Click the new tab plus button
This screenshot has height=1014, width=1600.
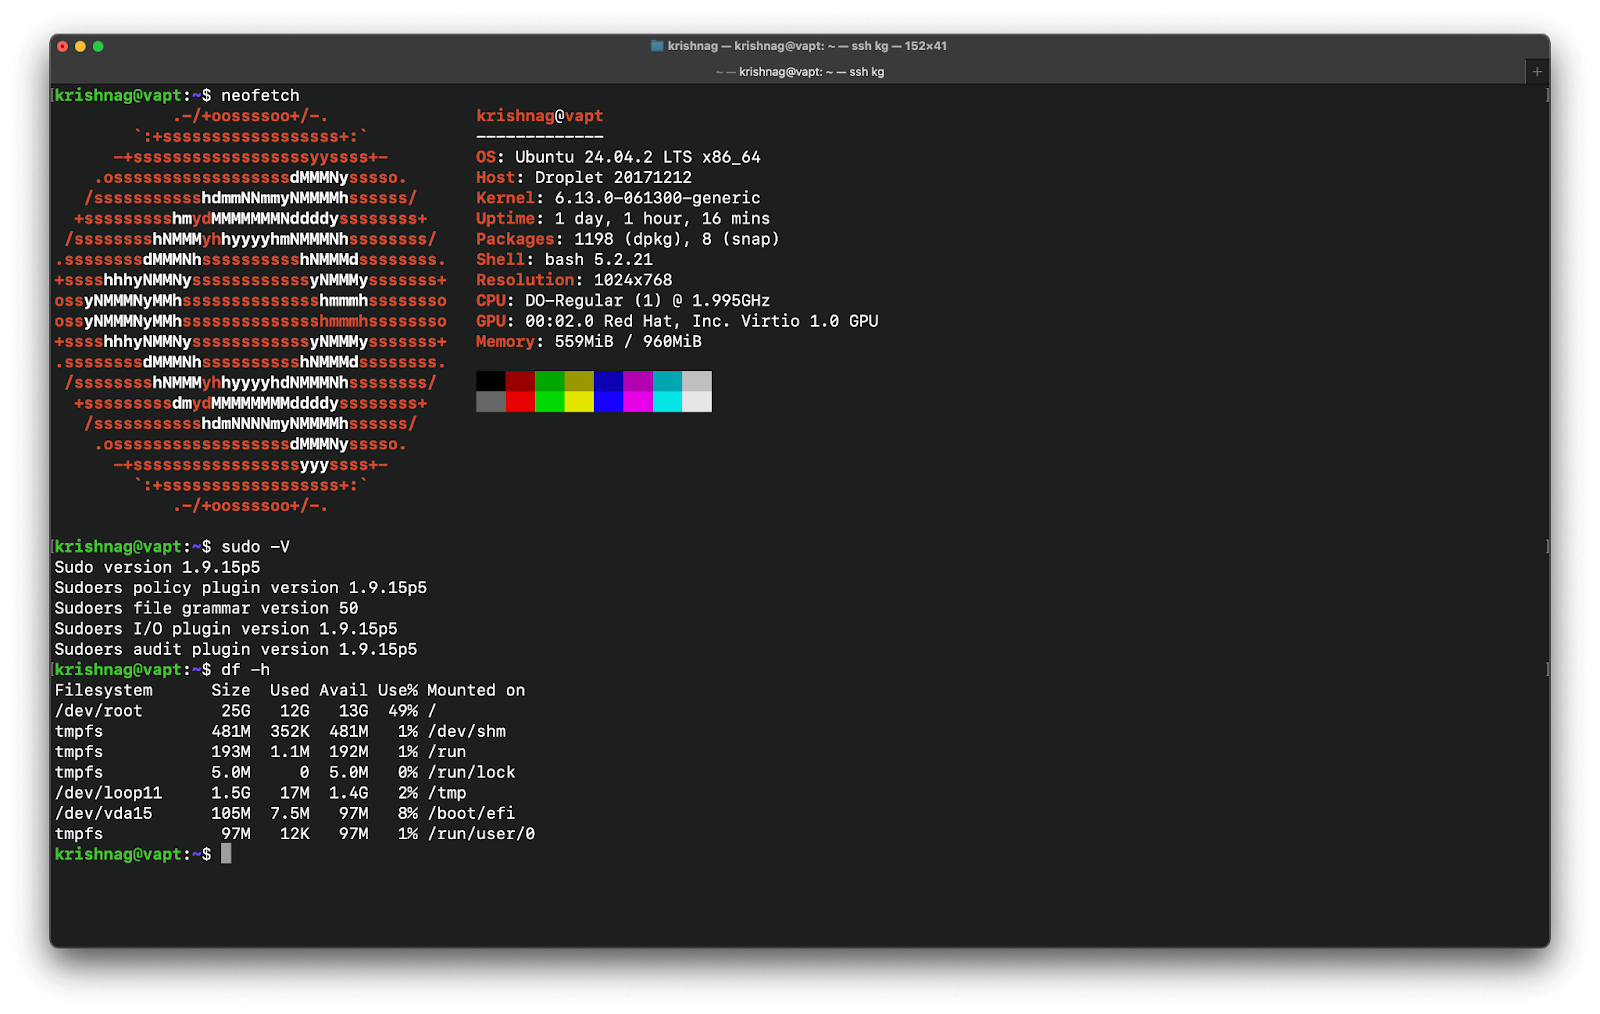(x=1537, y=71)
